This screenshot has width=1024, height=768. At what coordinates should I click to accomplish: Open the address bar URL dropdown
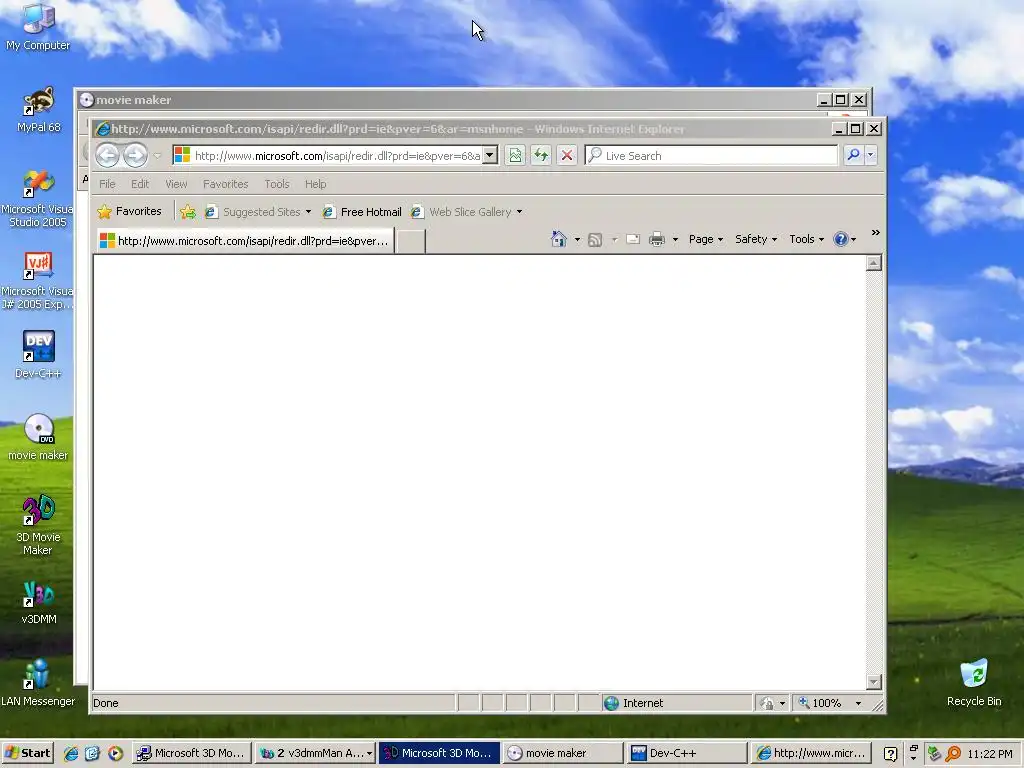(490, 155)
